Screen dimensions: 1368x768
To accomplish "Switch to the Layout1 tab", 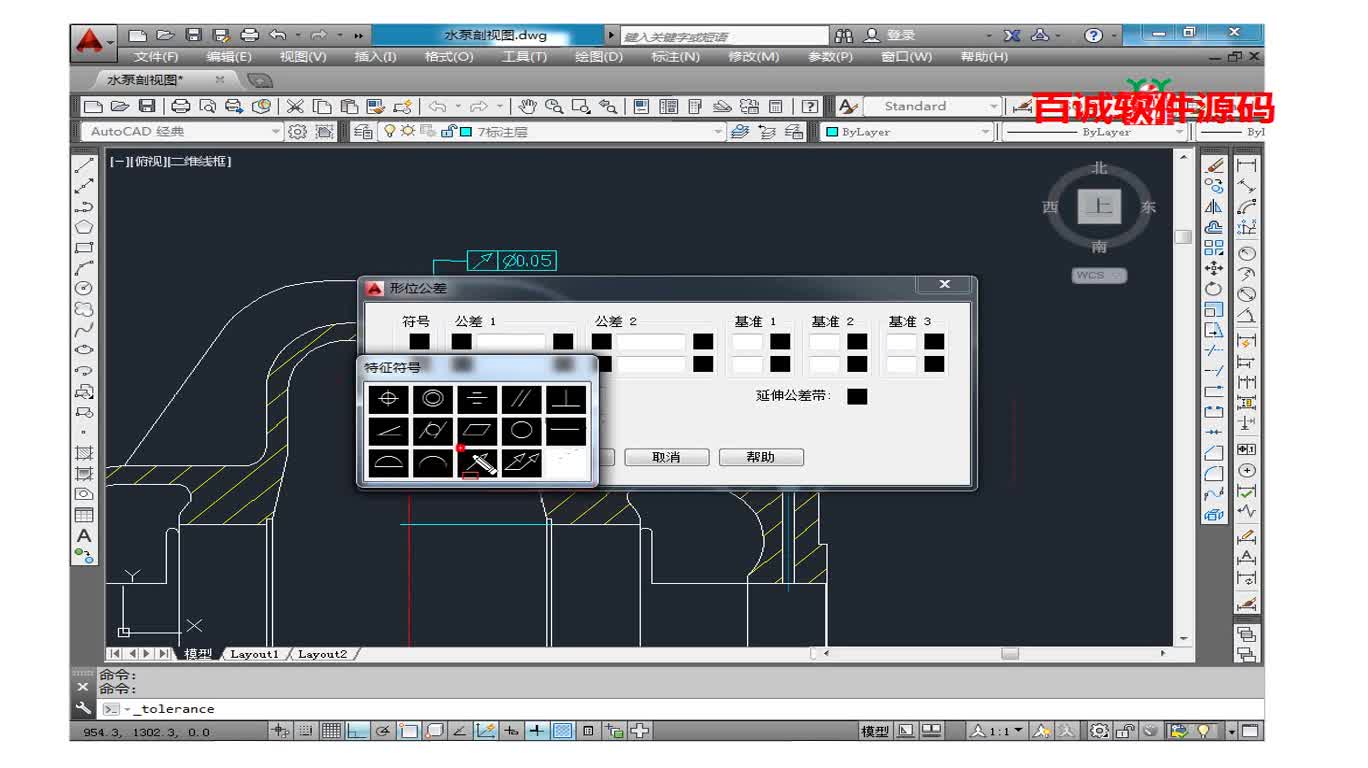I will 255,654.
